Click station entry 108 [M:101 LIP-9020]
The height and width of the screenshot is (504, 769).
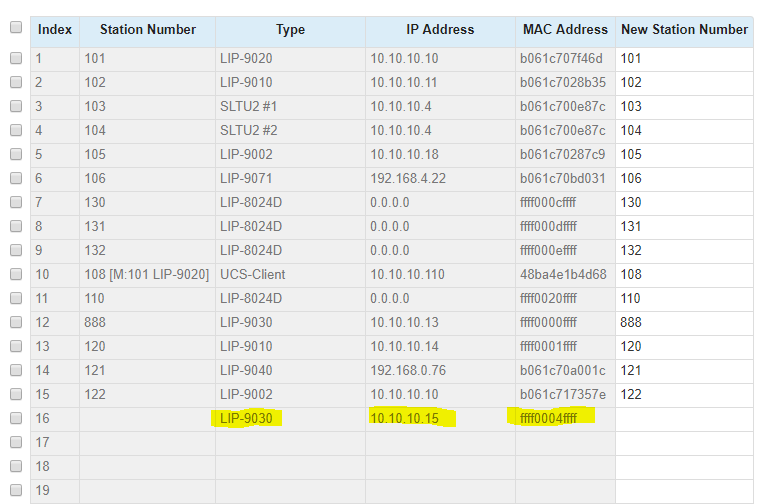[147, 274]
